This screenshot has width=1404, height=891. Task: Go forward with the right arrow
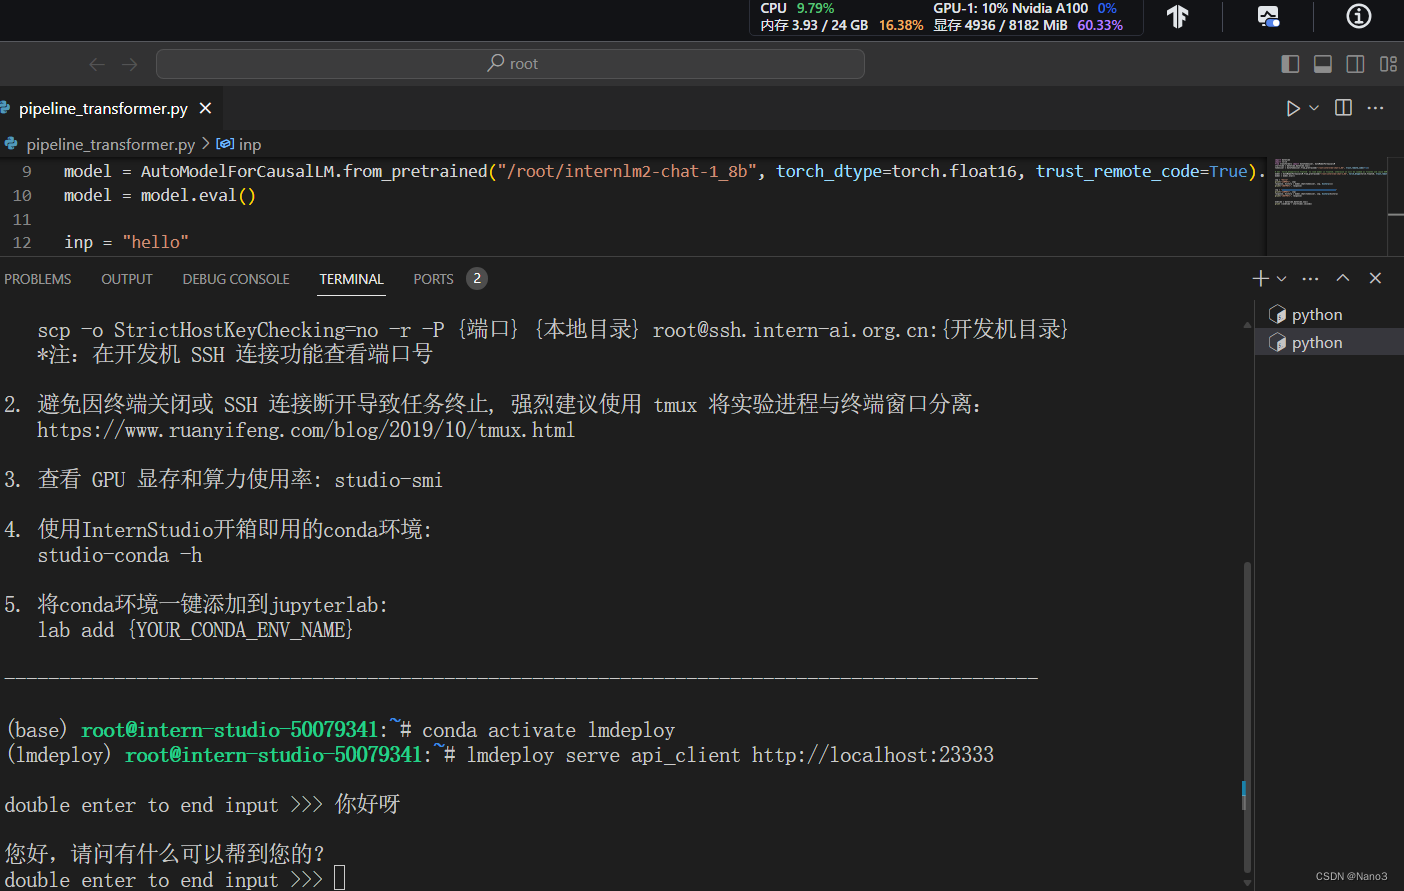(x=130, y=64)
